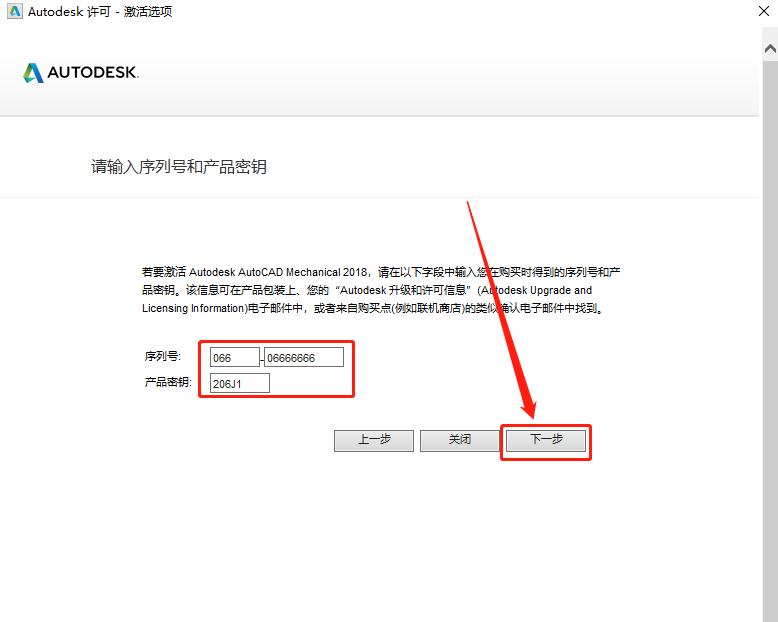Viewport: 778px width, 622px height.
Task: Focus the serial number field 06666666
Action: (304, 358)
